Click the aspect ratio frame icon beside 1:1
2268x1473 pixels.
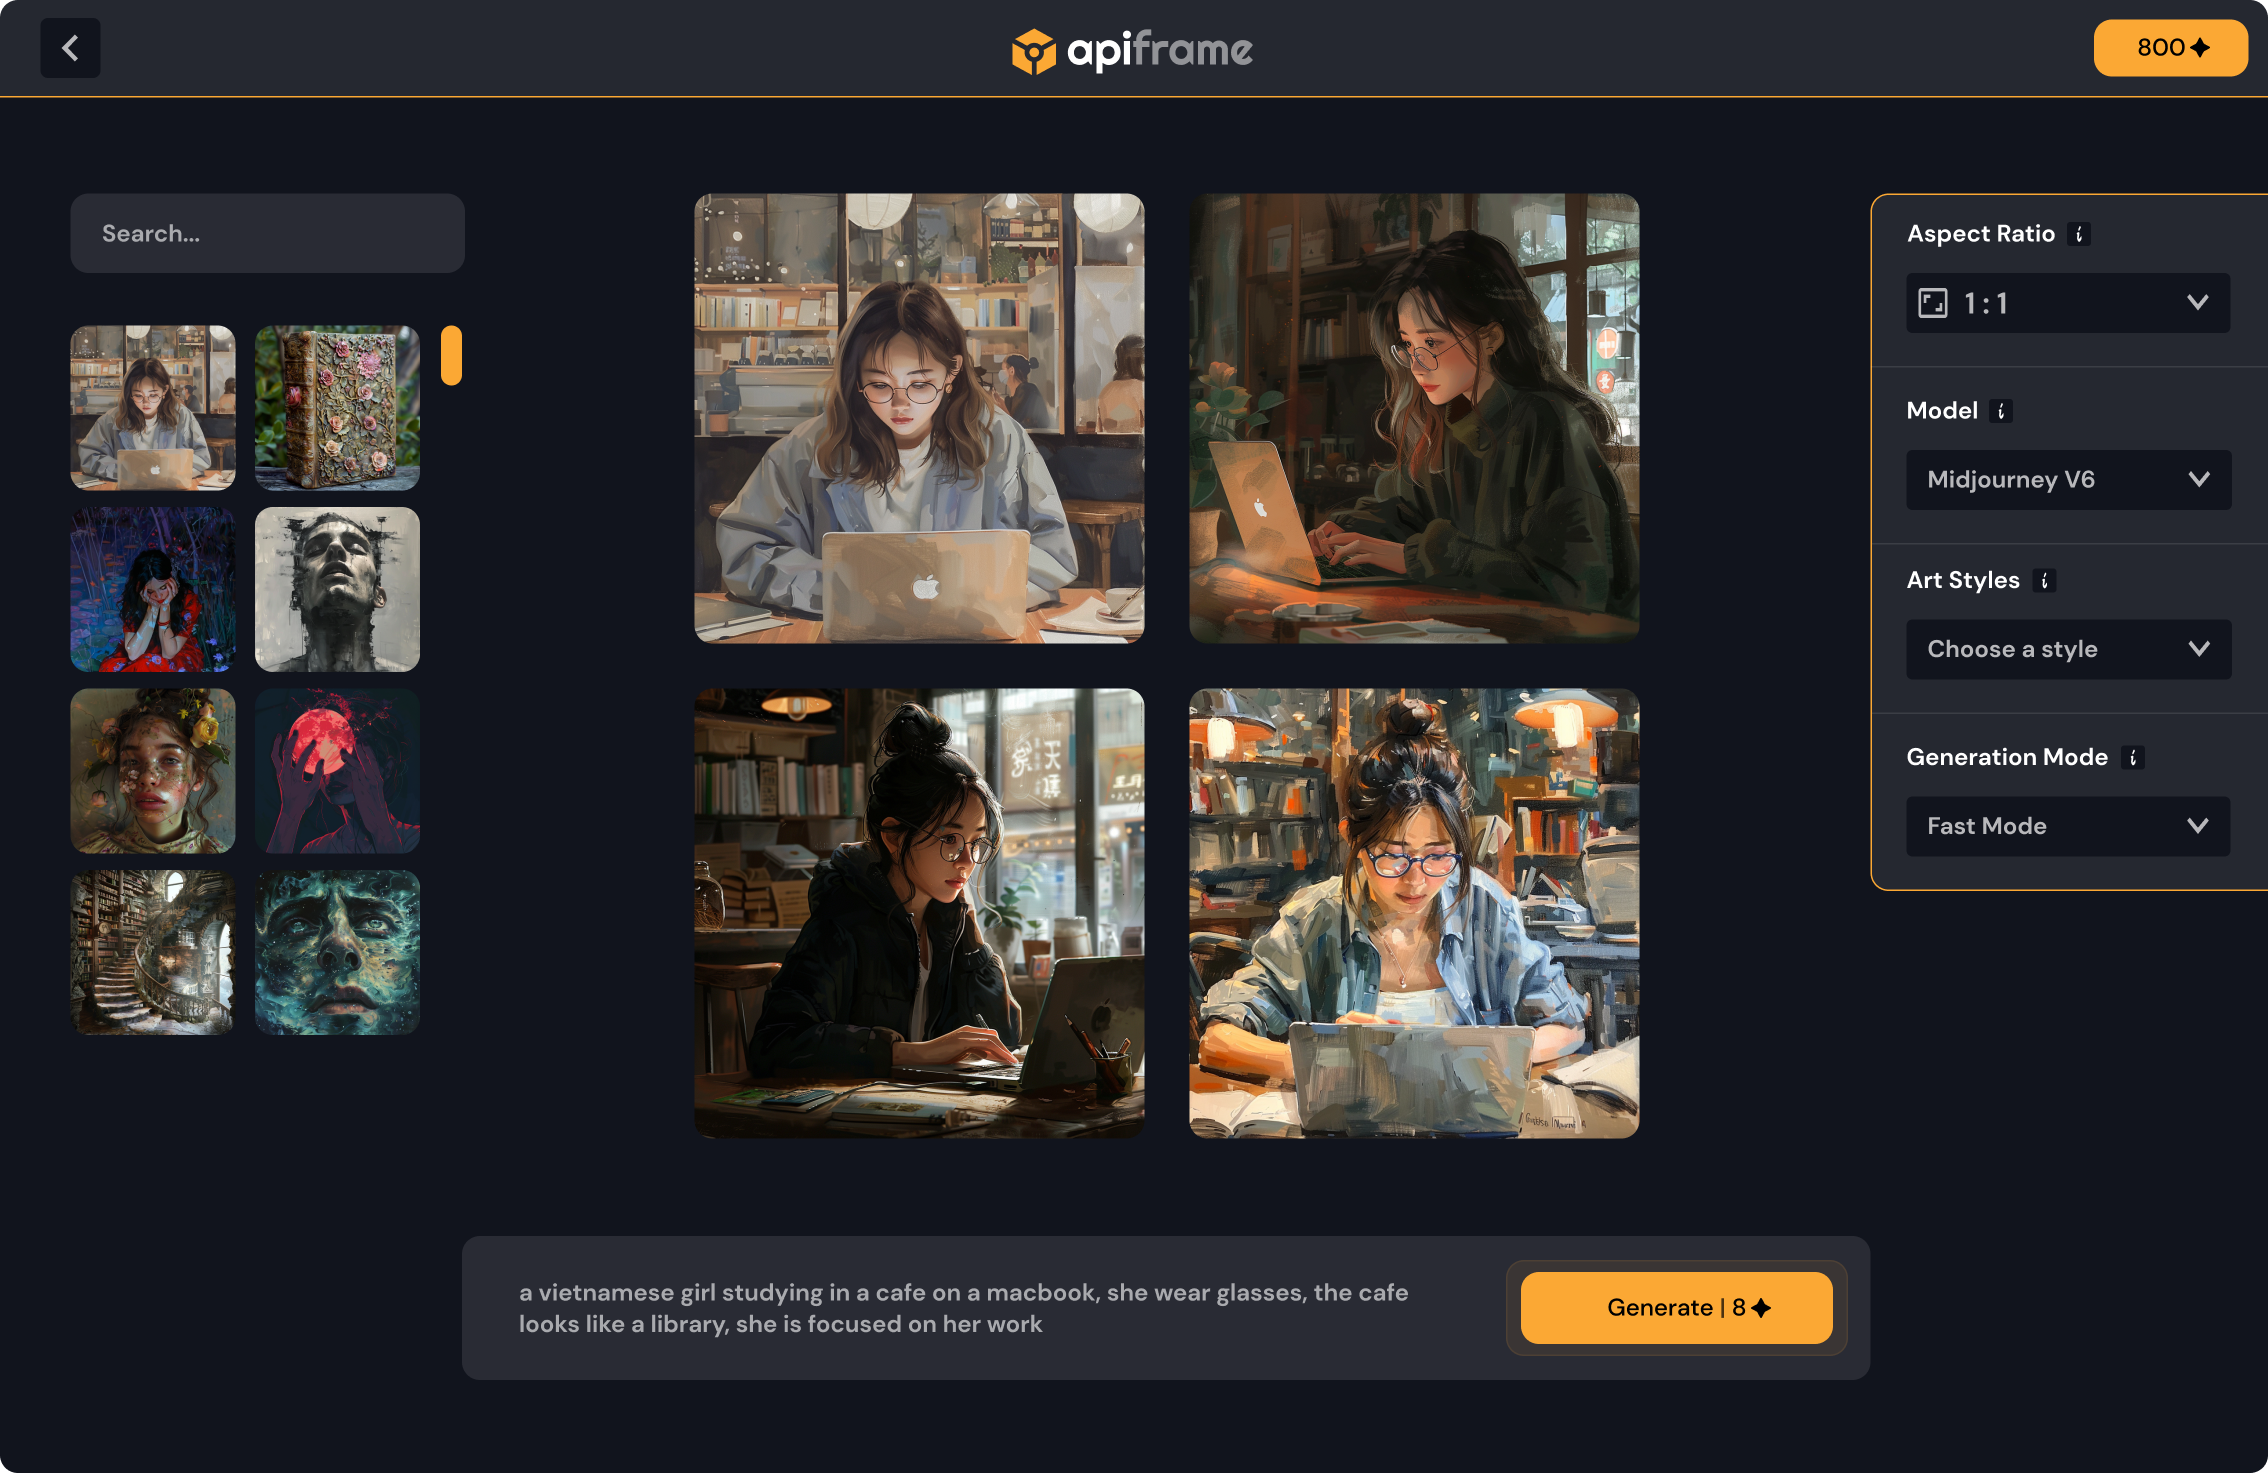1934,303
